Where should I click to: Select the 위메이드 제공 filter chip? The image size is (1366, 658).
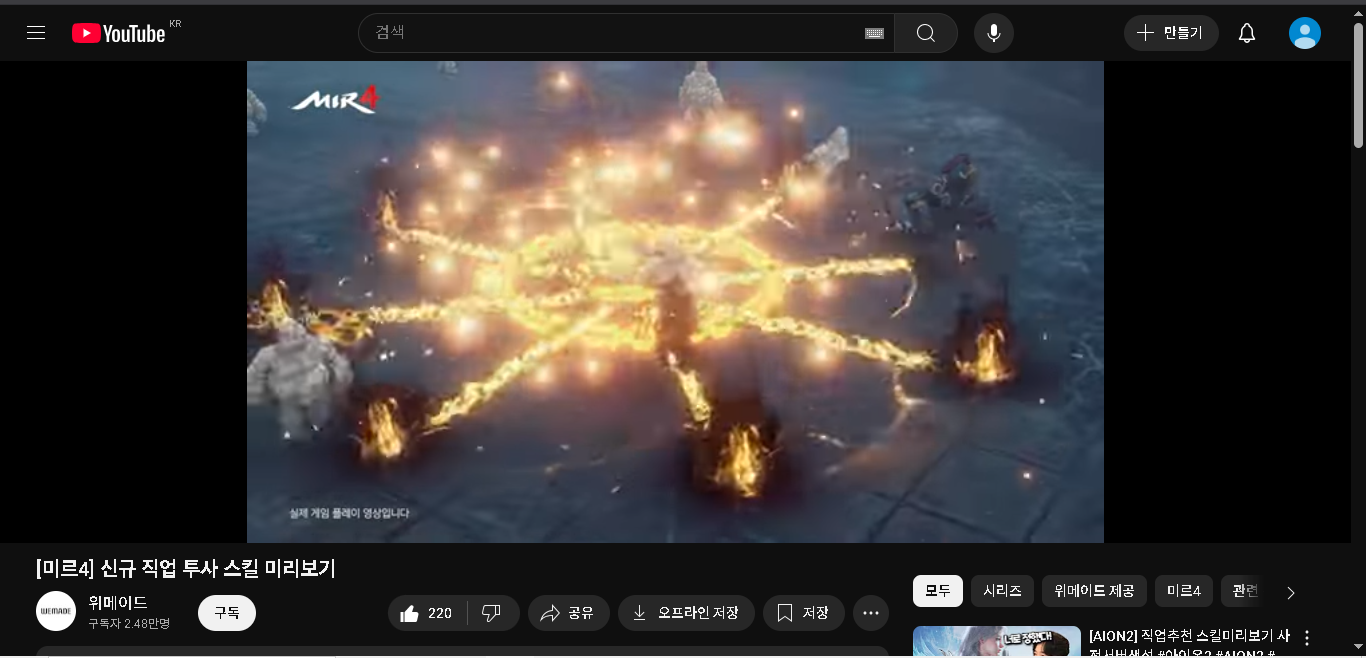pos(1094,591)
